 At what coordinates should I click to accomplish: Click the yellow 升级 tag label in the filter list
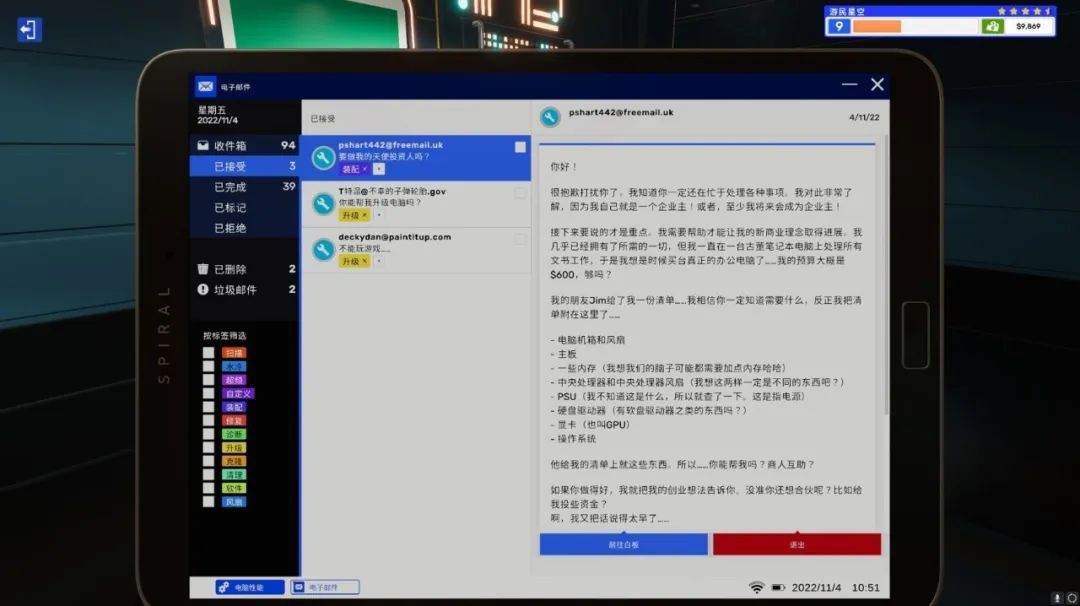[233, 448]
